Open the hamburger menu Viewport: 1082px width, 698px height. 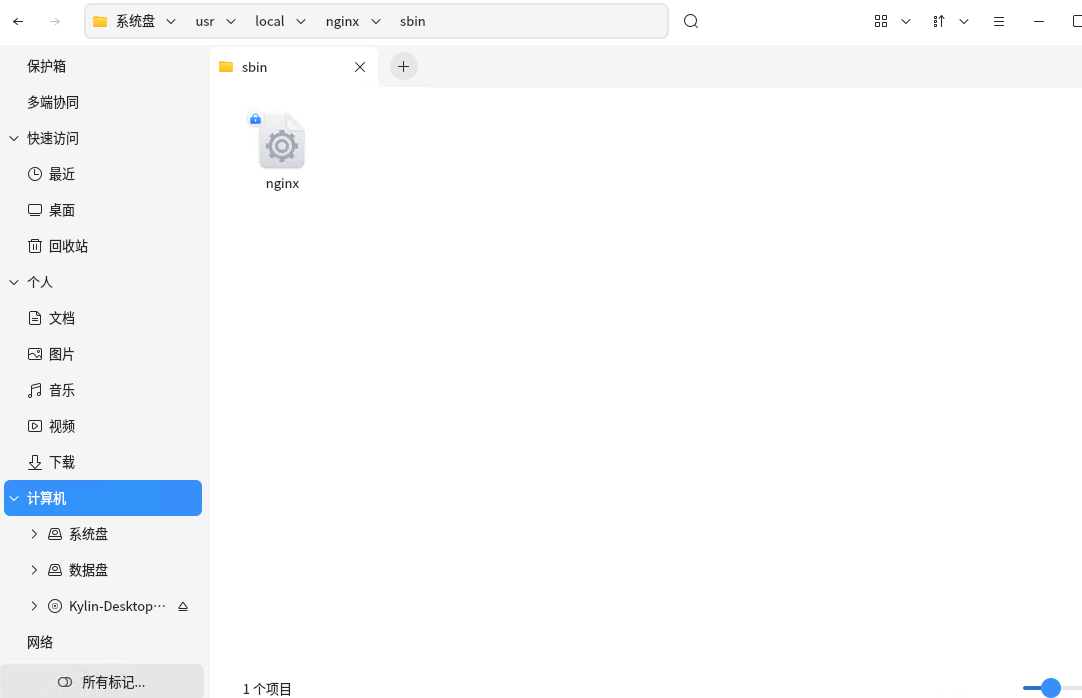999,21
